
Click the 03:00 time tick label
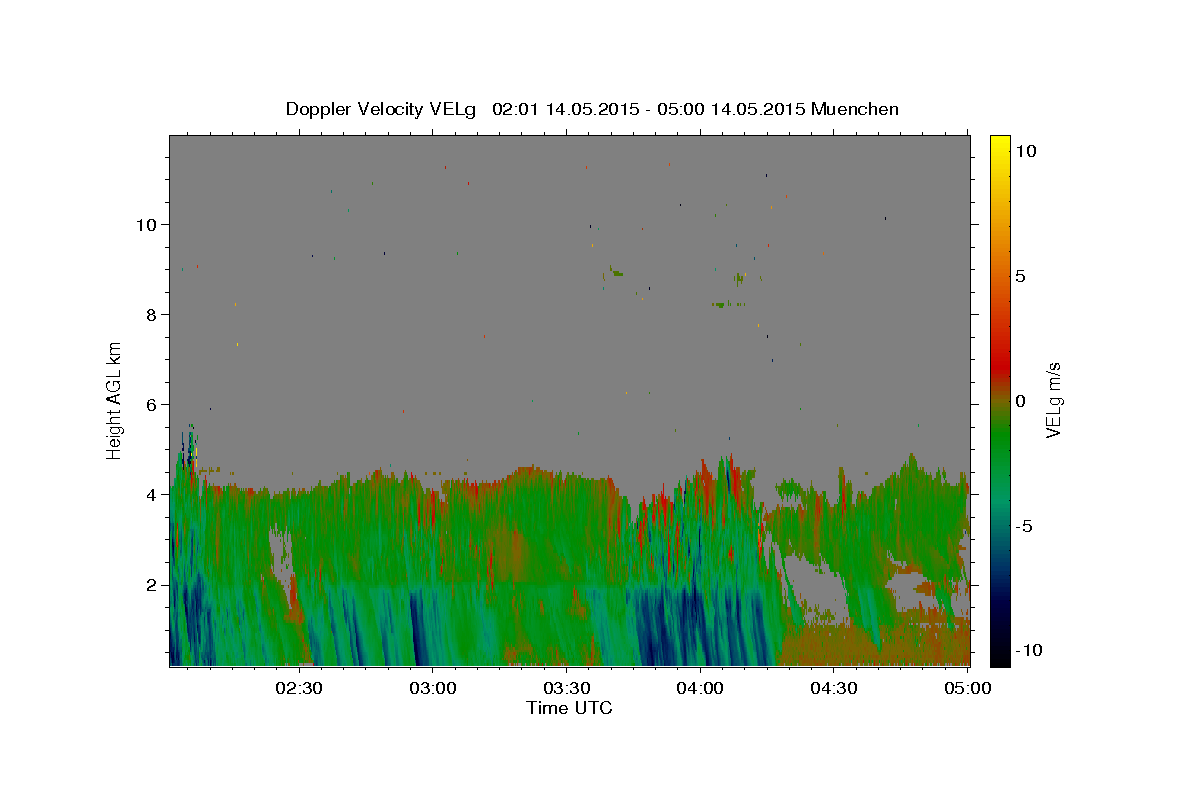pyautogui.click(x=432, y=688)
